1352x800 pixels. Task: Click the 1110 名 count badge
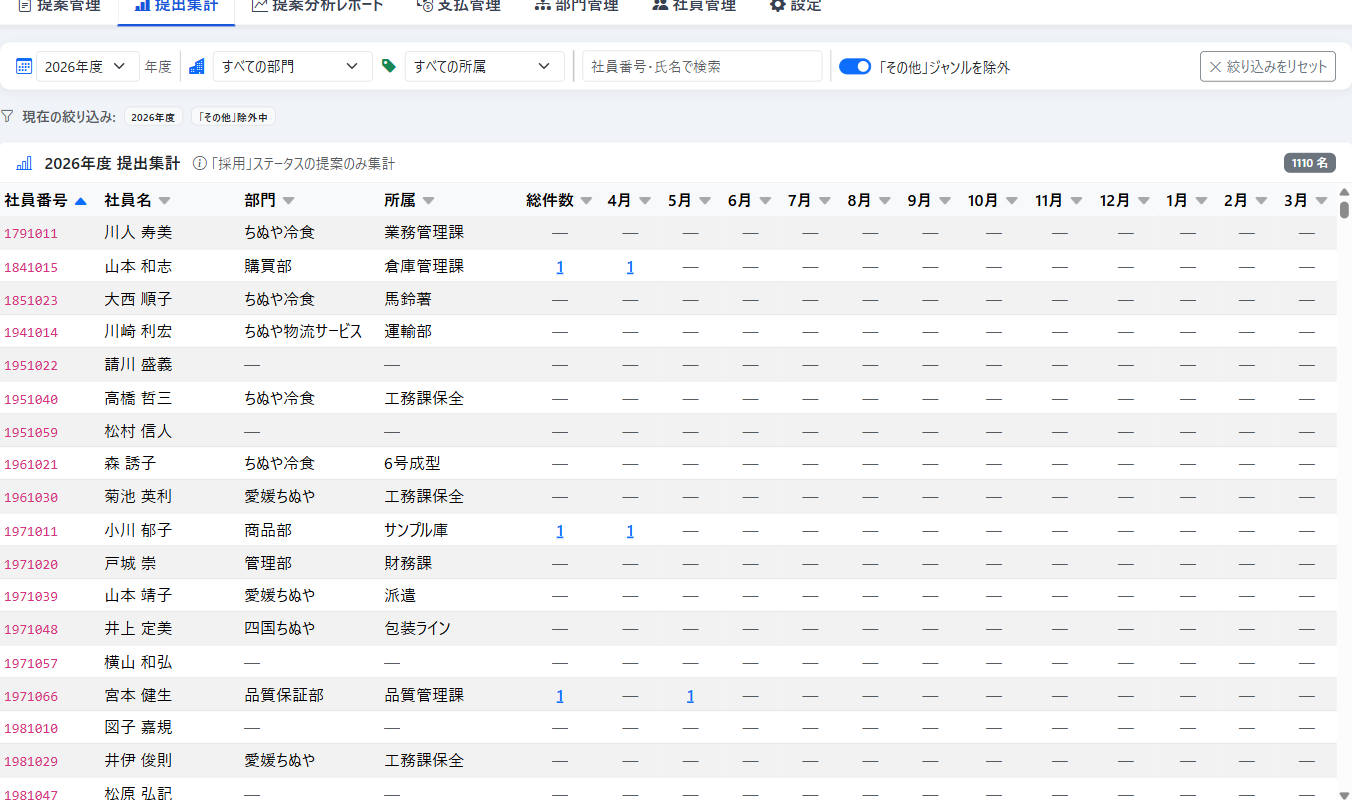click(1310, 163)
